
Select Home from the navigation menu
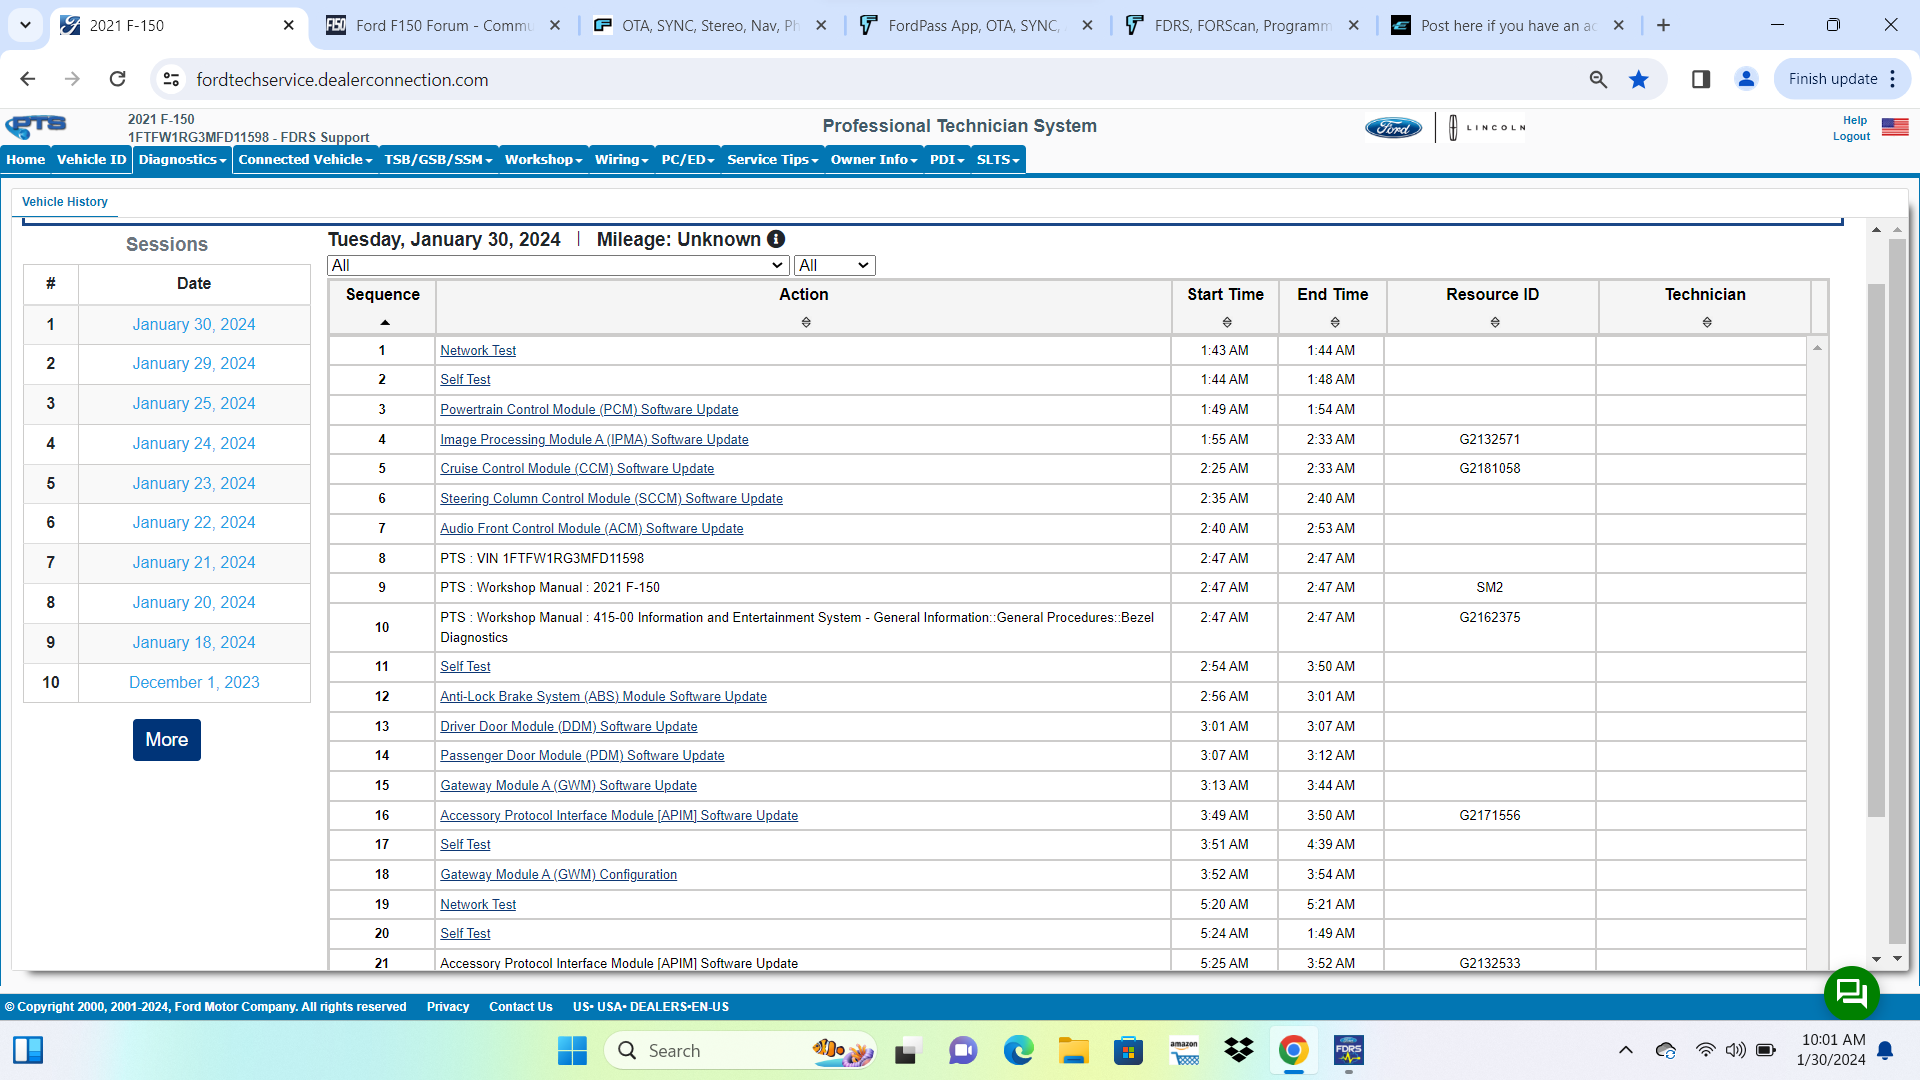coord(26,159)
